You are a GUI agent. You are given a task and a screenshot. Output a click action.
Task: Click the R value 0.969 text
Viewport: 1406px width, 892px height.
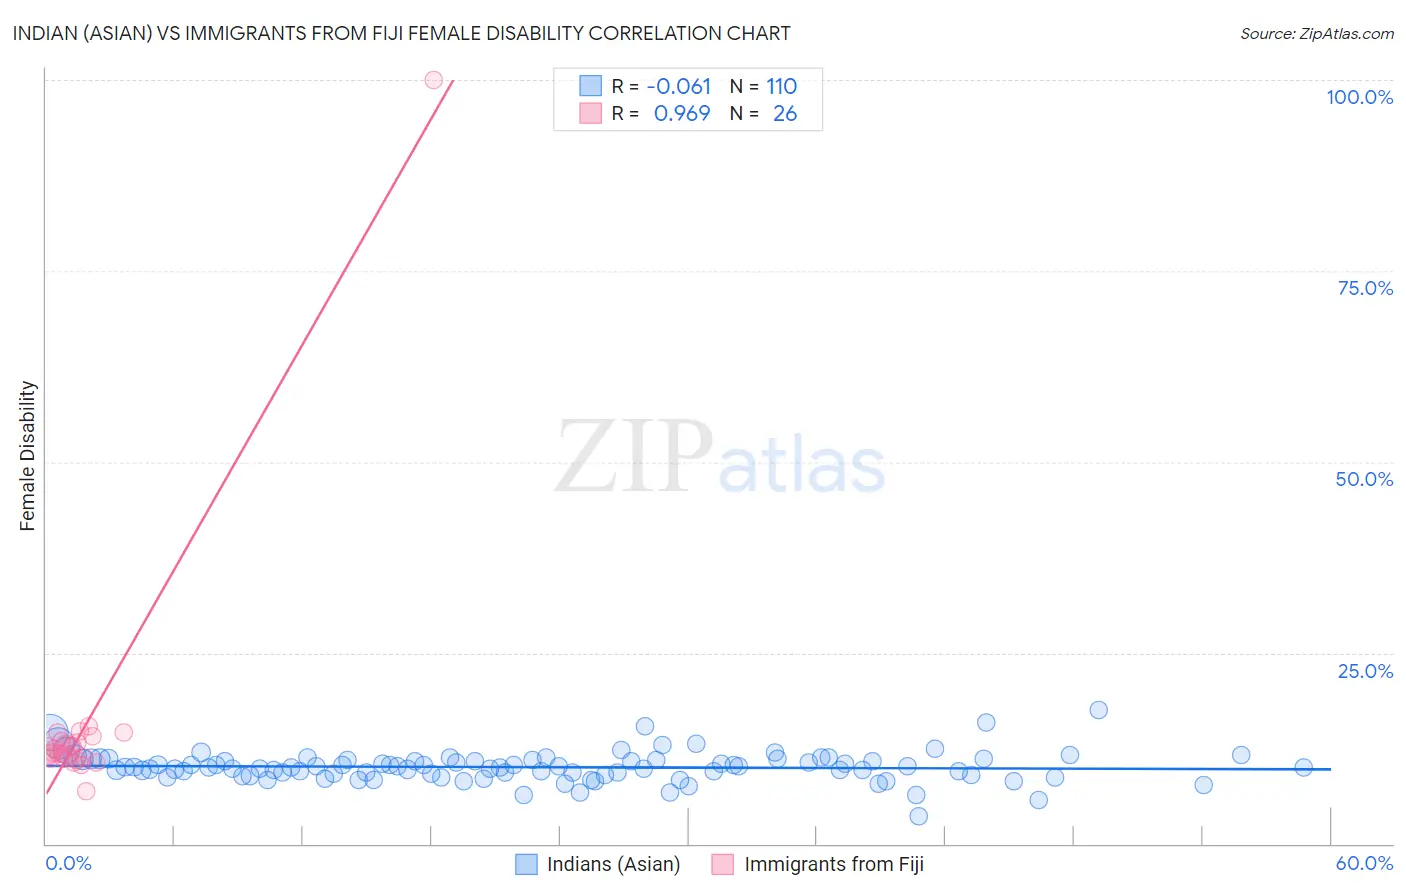tap(682, 113)
